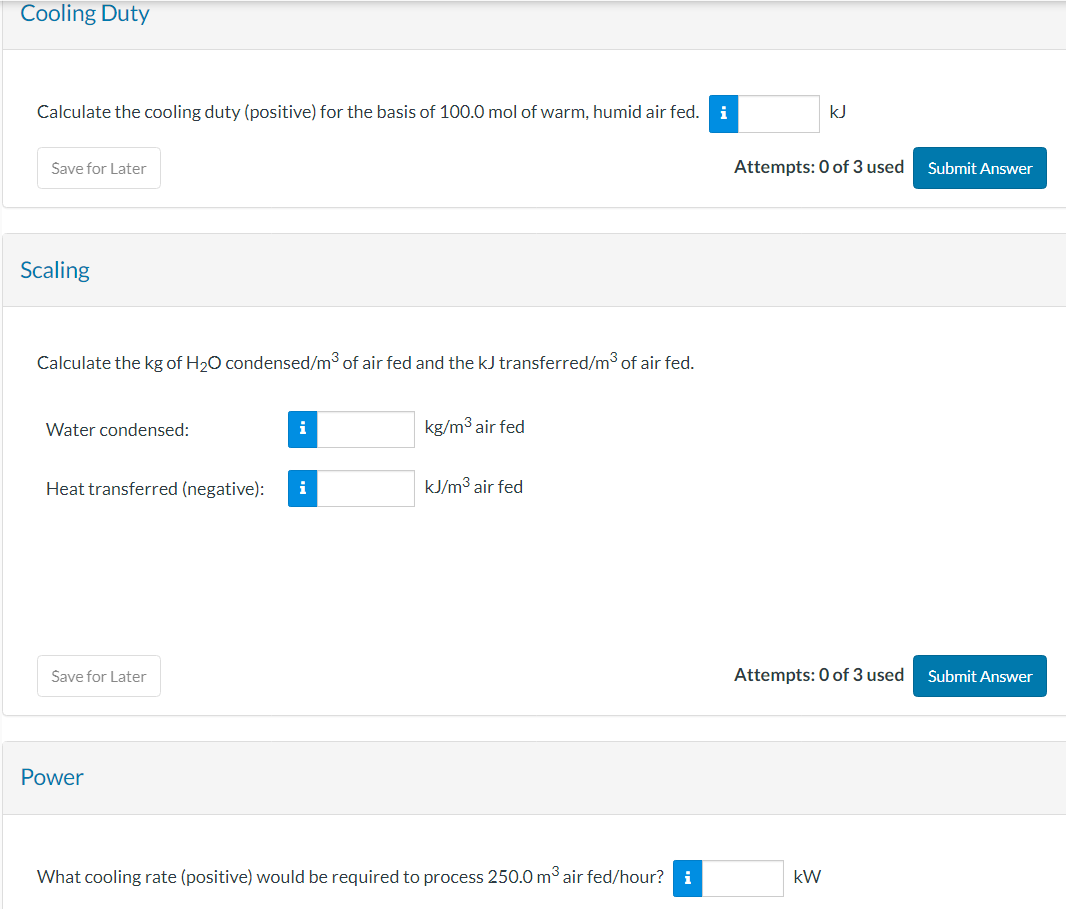The height and width of the screenshot is (909, 1066).
Task: Select the Scaling section heading
Action: click(55, 270)
